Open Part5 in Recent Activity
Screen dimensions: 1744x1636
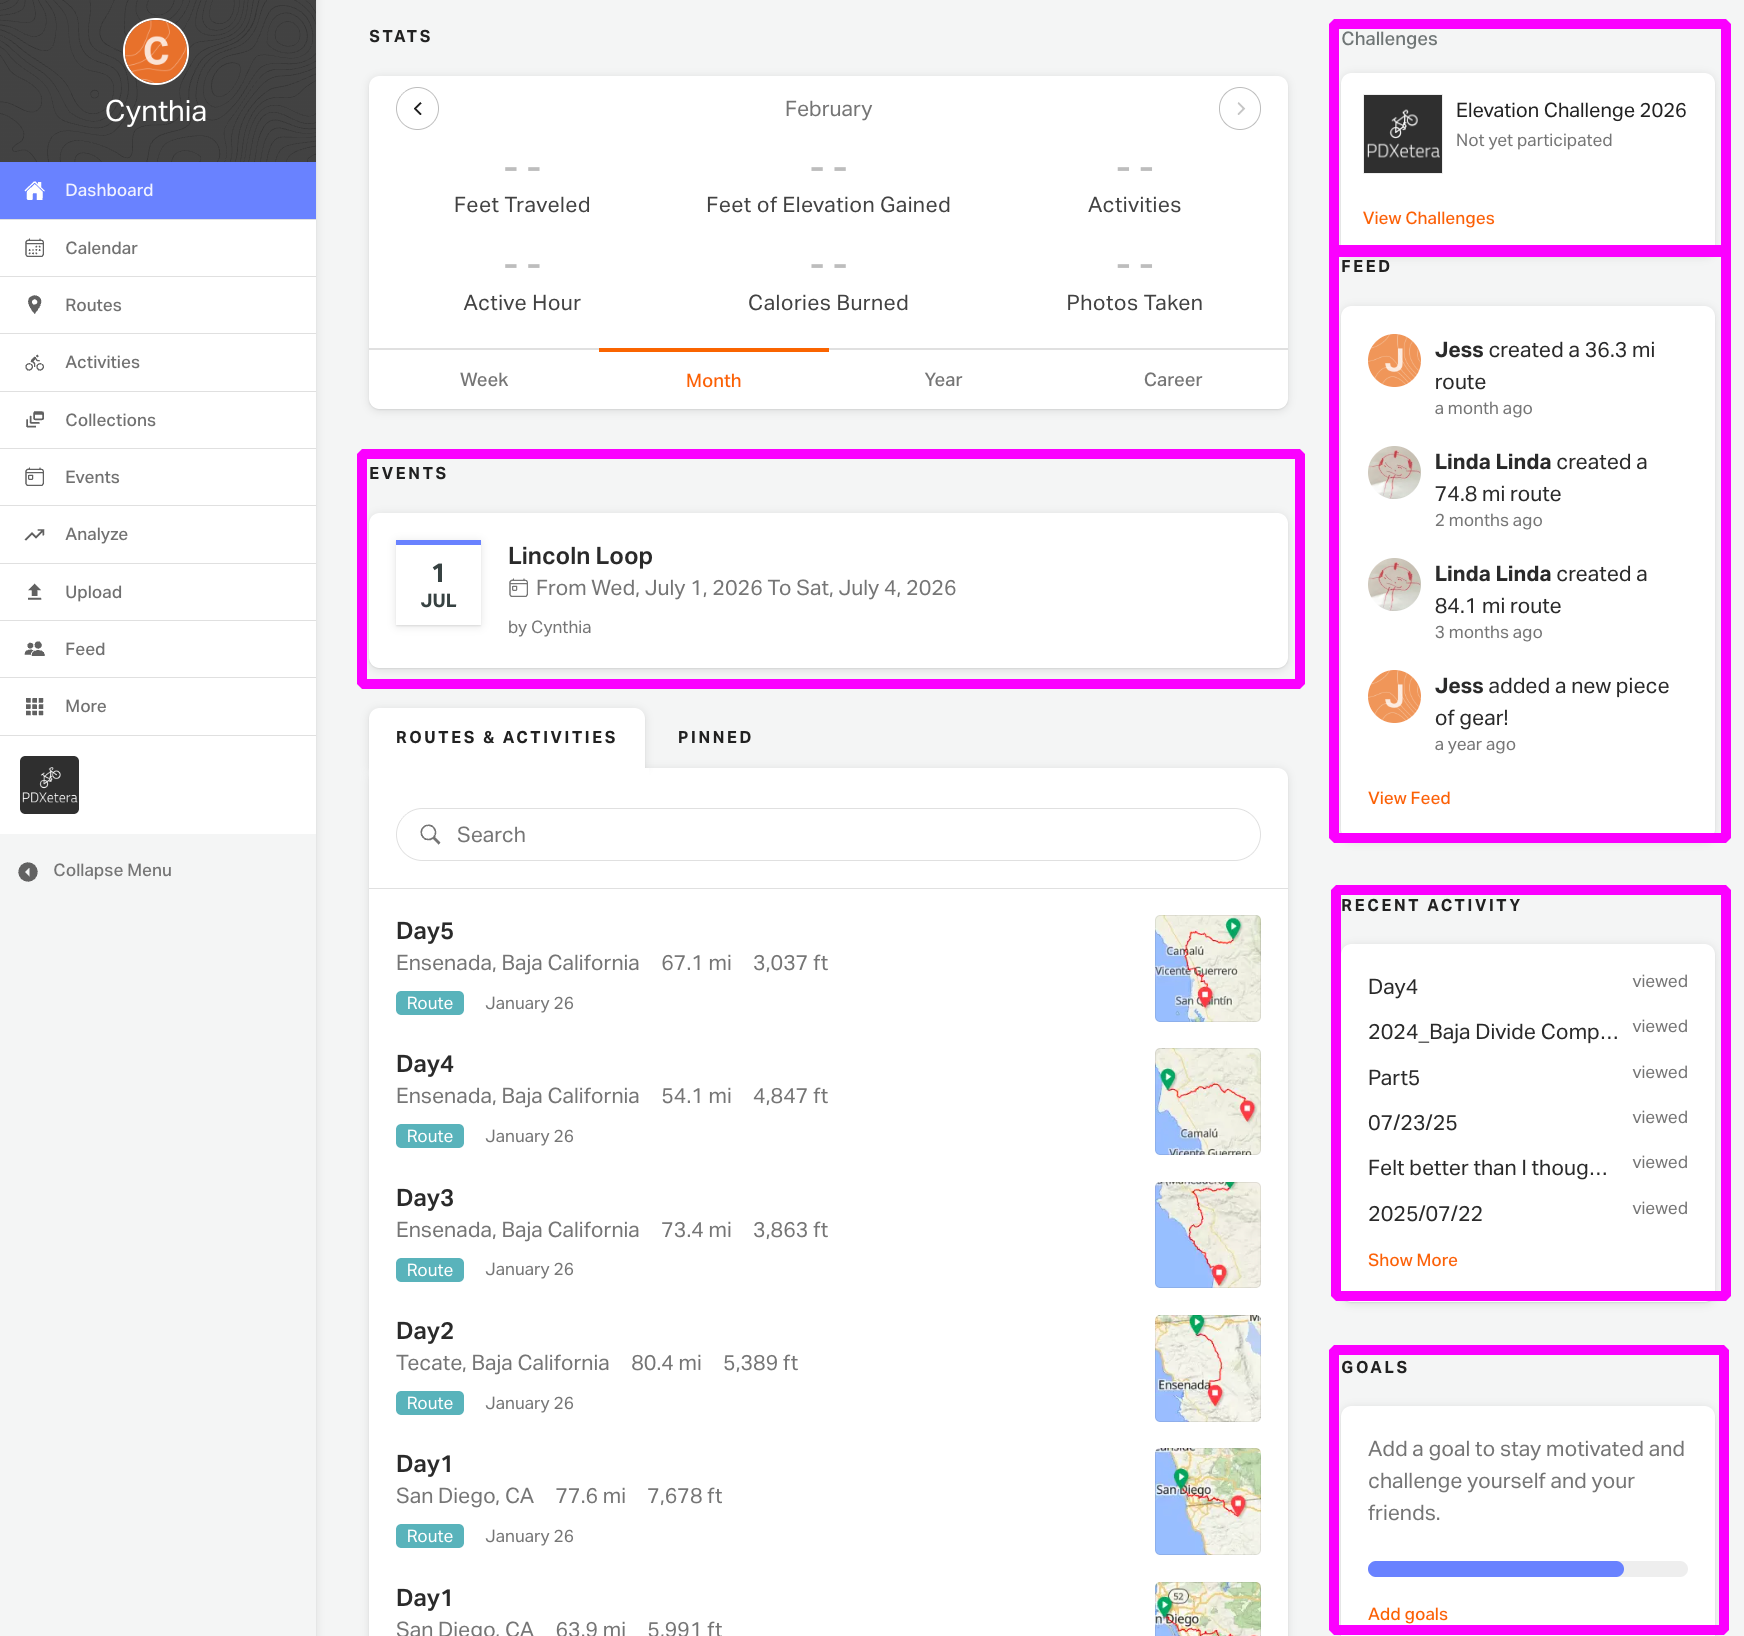pyautogui.click(x=1394, y=1078)
